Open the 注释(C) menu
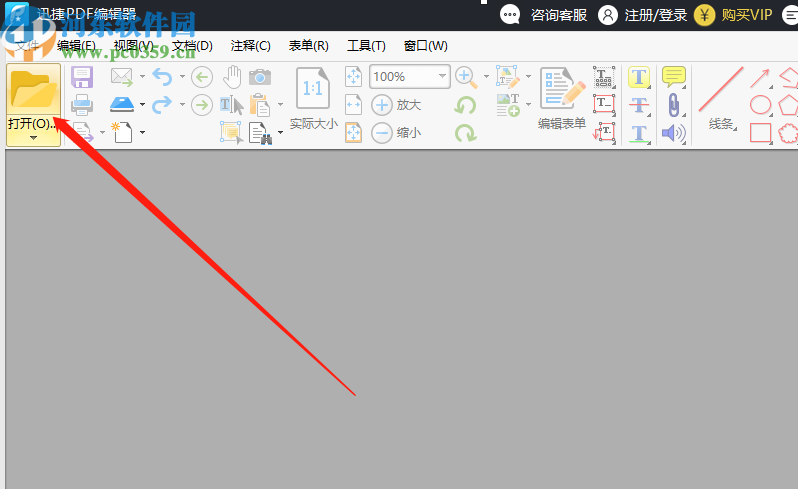Image resolution: width=798 pixels, height=489 pixels. coord(250,46)
